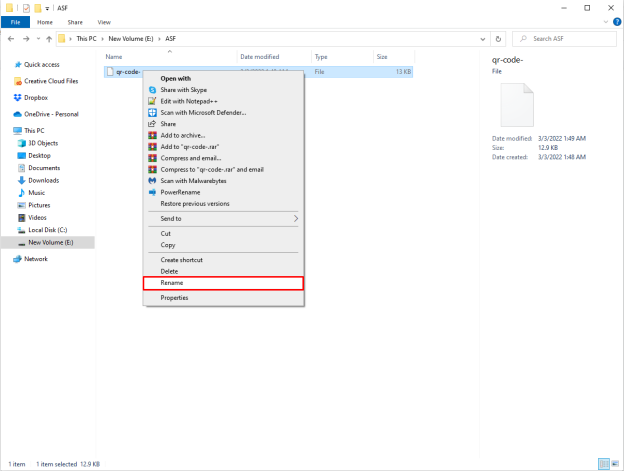The width and height of the screenshot is (624, 471).
Task: Click the Malwarebytes icon in context menu
Action: [x=152, y=181]
